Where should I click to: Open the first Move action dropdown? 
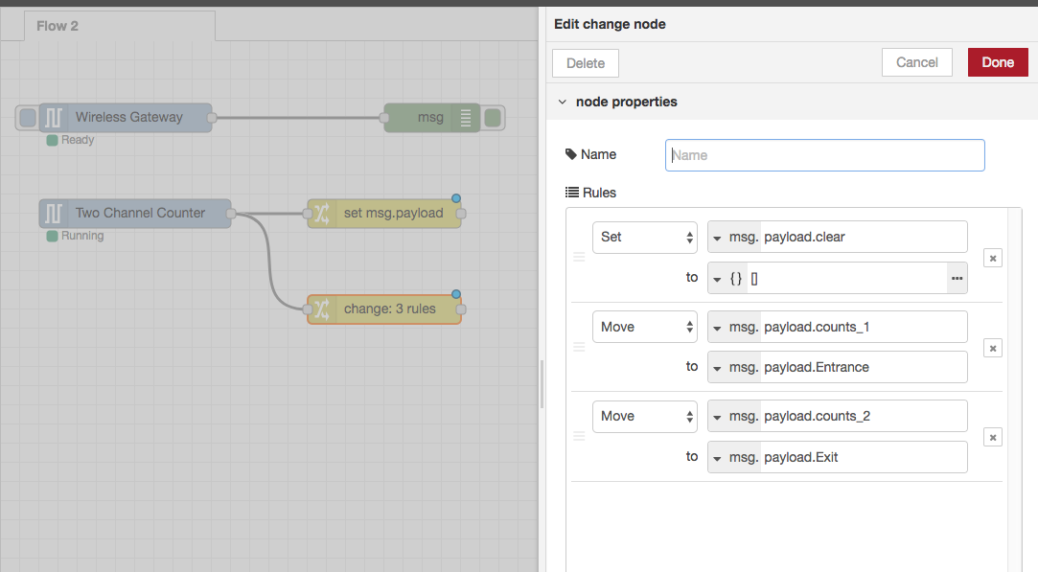(644, 327)
